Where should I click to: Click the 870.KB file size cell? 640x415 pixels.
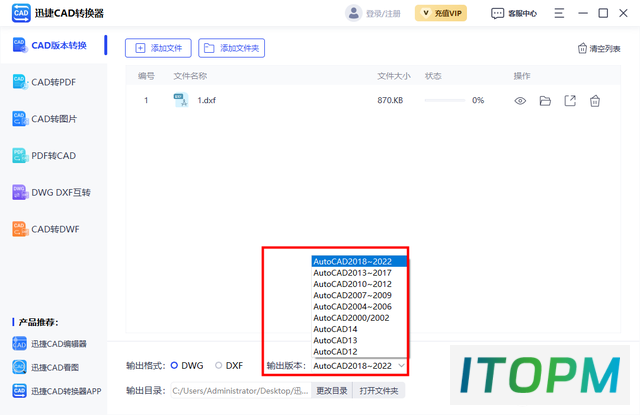[x=390, y=100]
